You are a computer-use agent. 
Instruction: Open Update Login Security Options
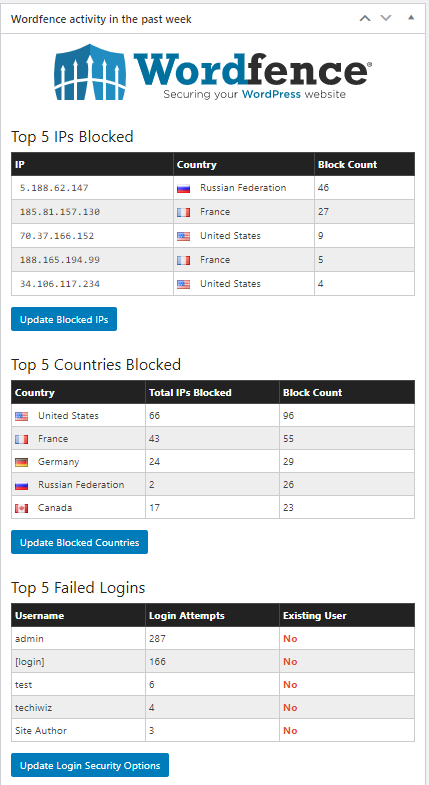(x=90, y=765)
